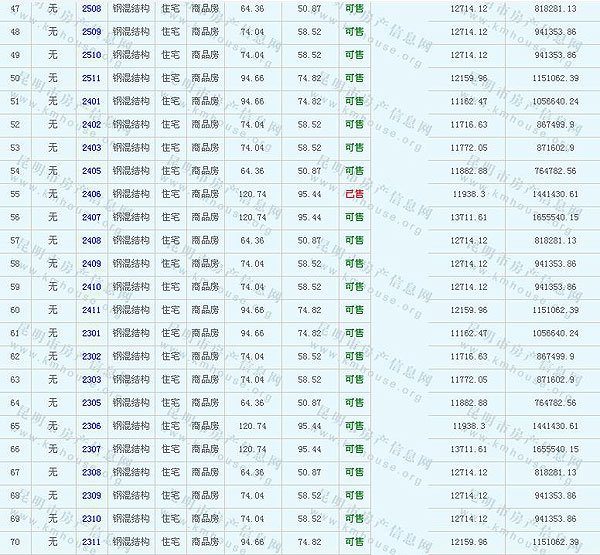Image resolution: width=600 pixels, height=555 pixels.
Task: View sold unit 2406 link
Action: point(91,194)
